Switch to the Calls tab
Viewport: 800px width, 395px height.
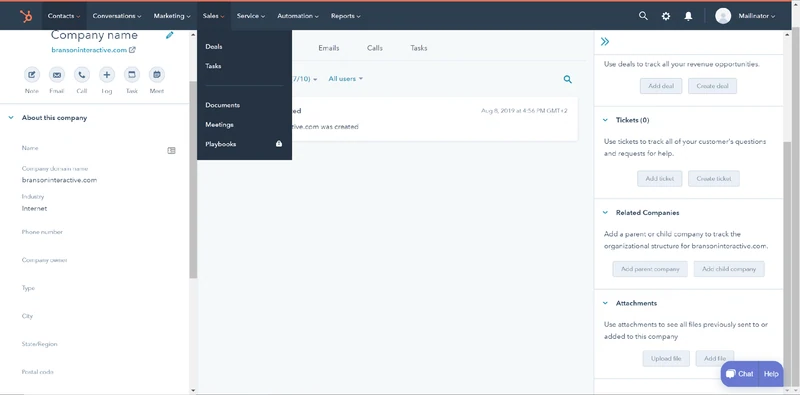(x=374, y=48)
